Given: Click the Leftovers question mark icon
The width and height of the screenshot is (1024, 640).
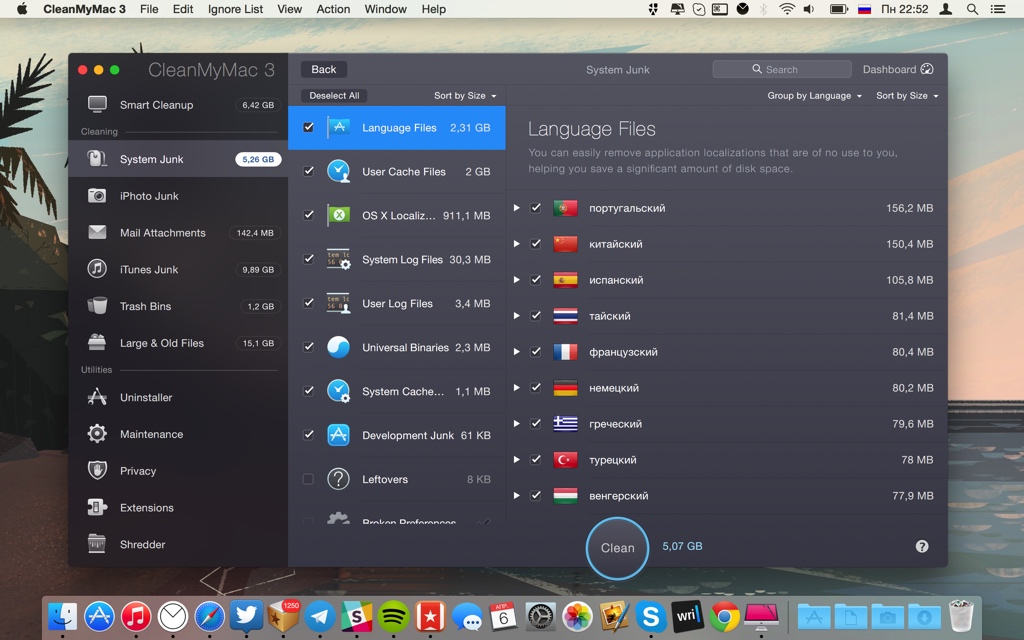Looking at the screenshot, I should pos(338,479).
